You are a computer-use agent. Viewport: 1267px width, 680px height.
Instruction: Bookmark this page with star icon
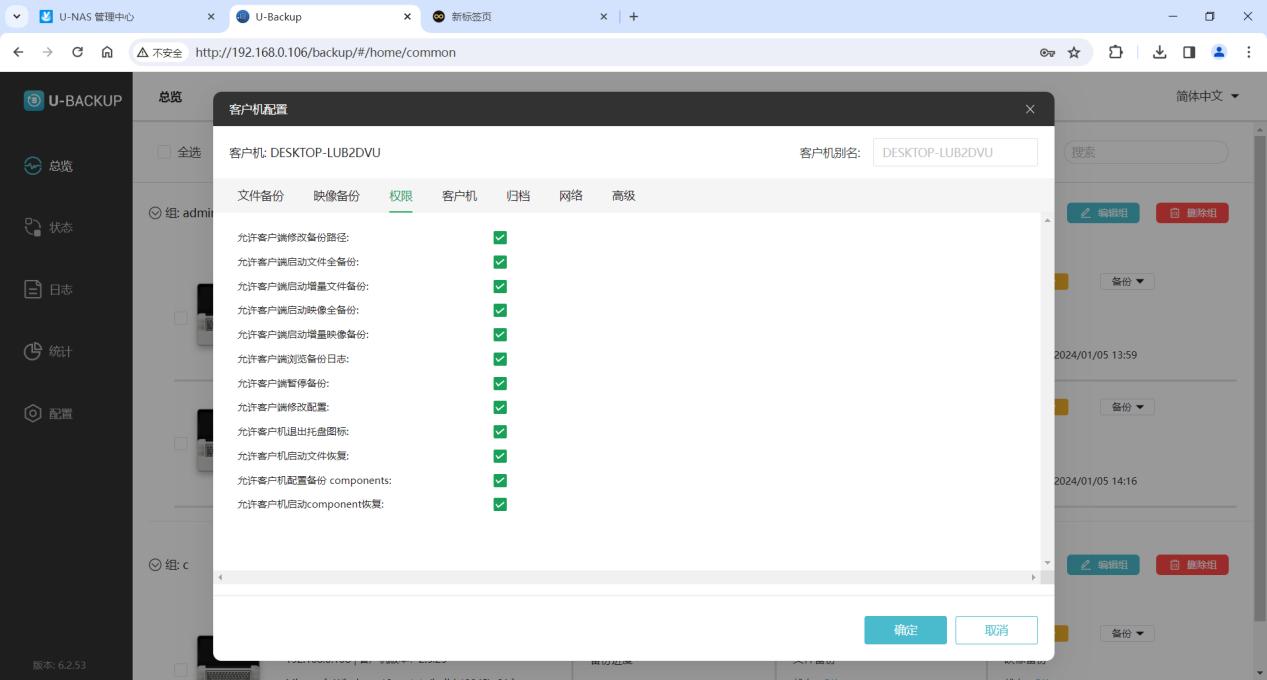pyautogui.click(x=1074, y=52)
